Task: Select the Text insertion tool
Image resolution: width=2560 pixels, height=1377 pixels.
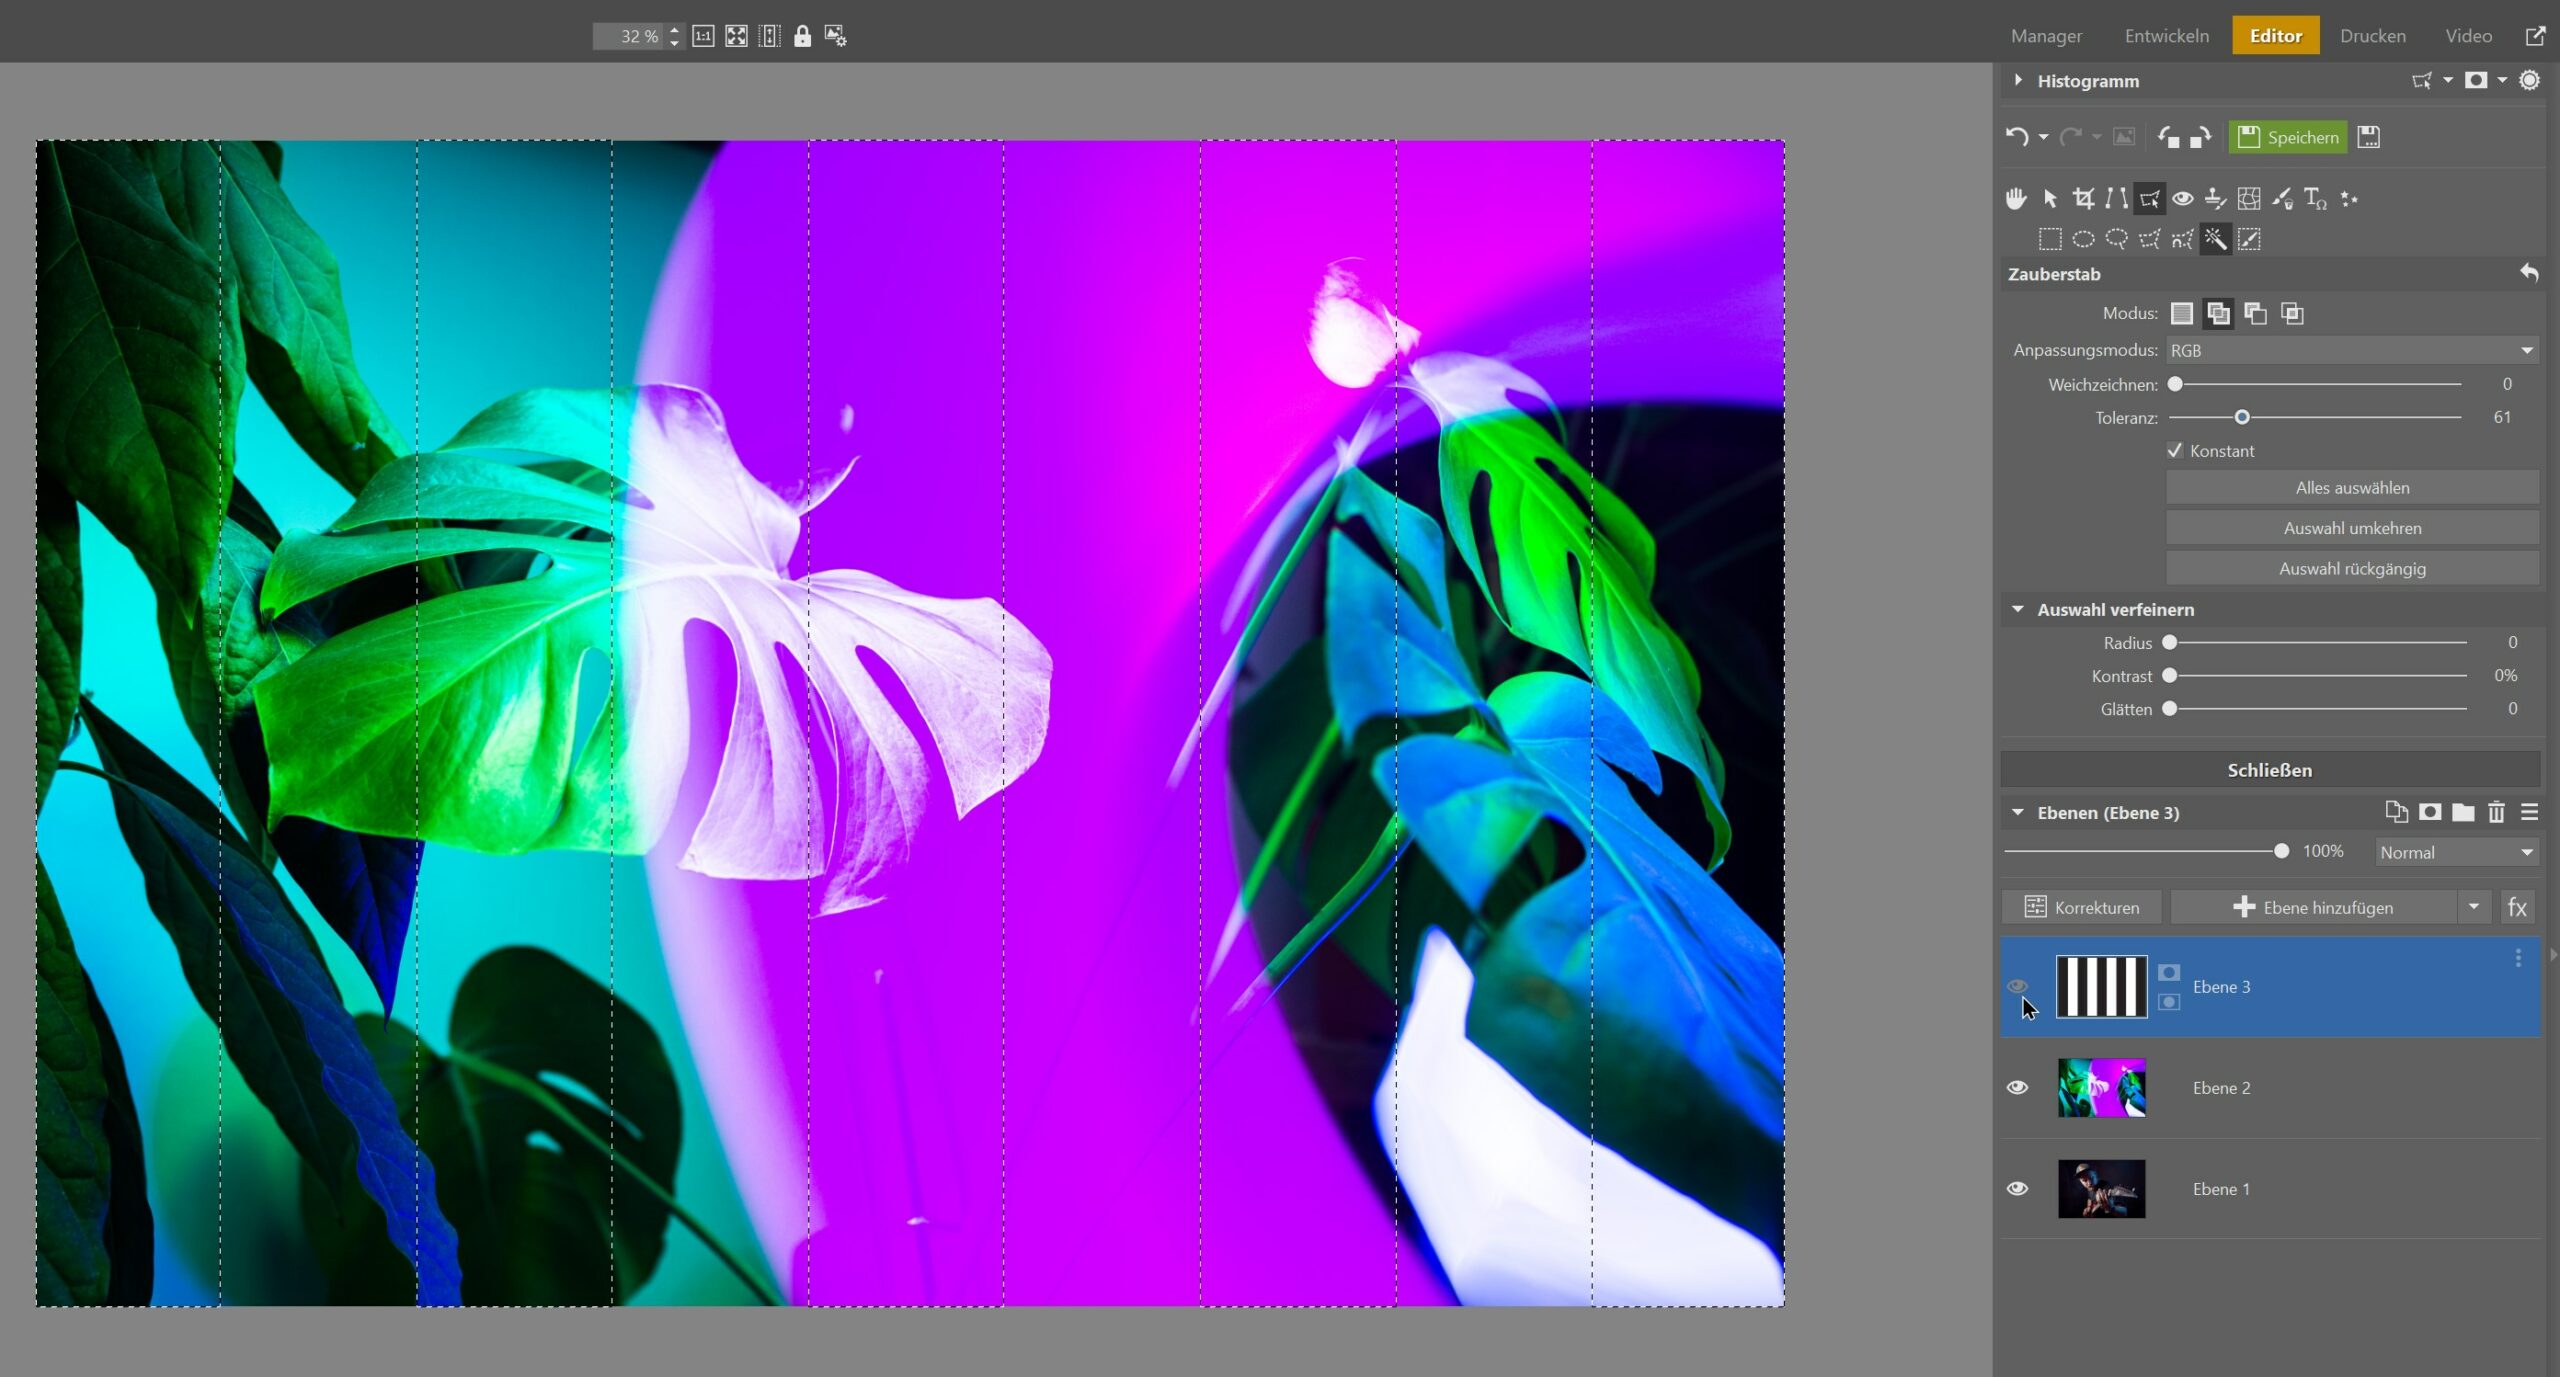Action: [2315, 199]
